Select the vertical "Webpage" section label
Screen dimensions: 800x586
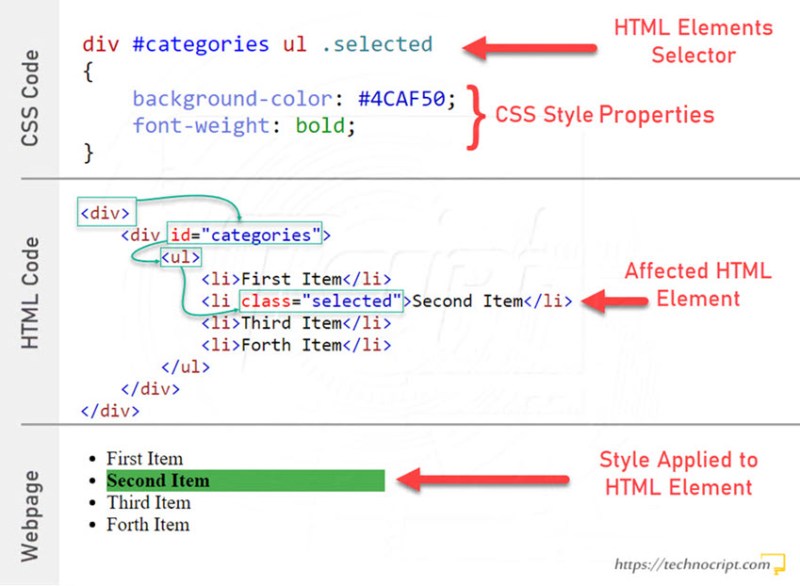pyautogui.click(x=30, y=516)
